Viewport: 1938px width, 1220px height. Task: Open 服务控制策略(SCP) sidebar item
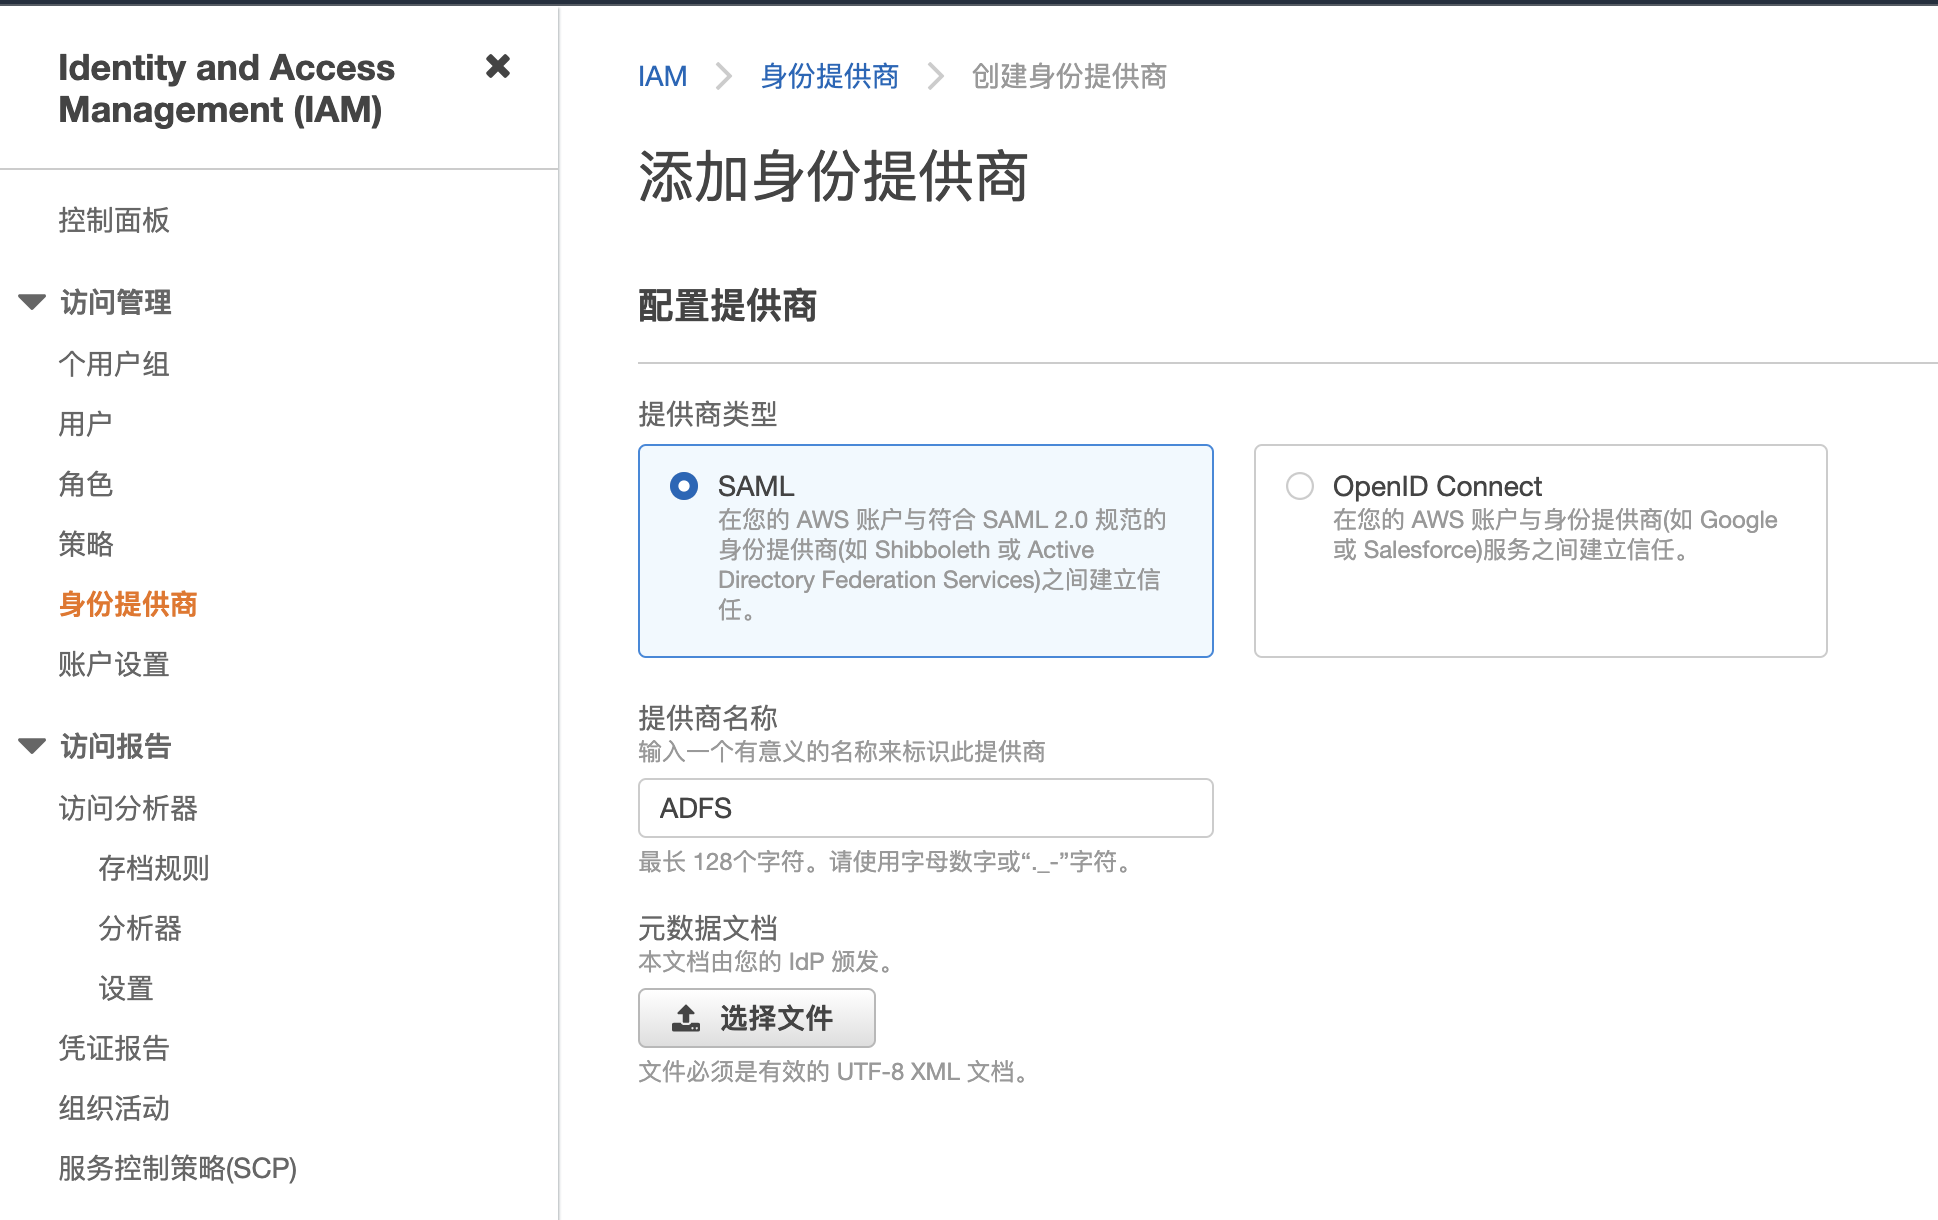(x=177, y=1168)
